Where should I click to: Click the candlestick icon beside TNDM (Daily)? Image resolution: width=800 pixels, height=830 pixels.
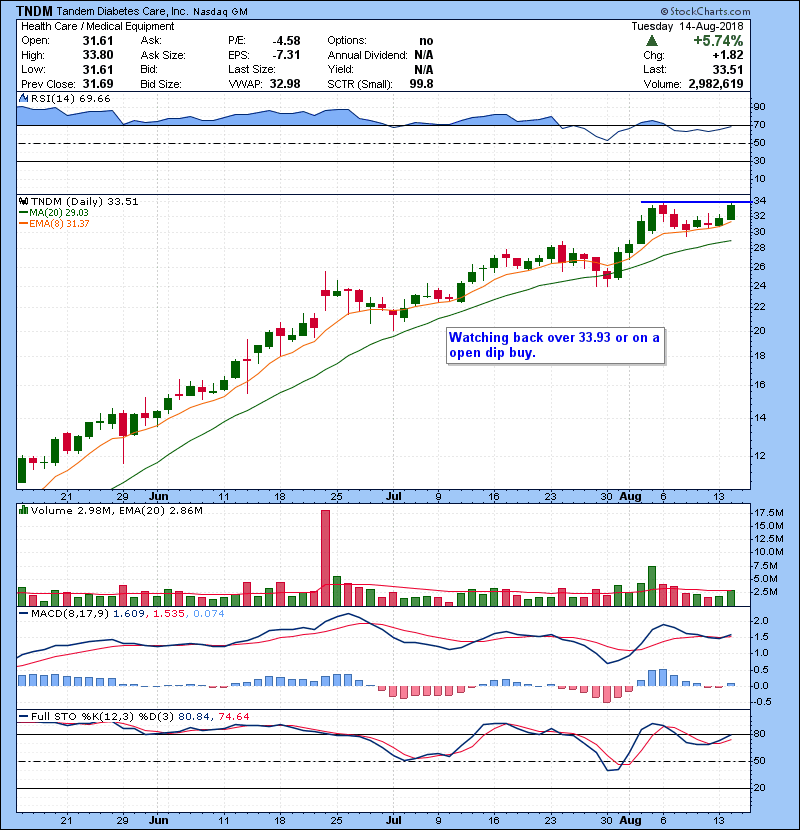click(23, 201)
